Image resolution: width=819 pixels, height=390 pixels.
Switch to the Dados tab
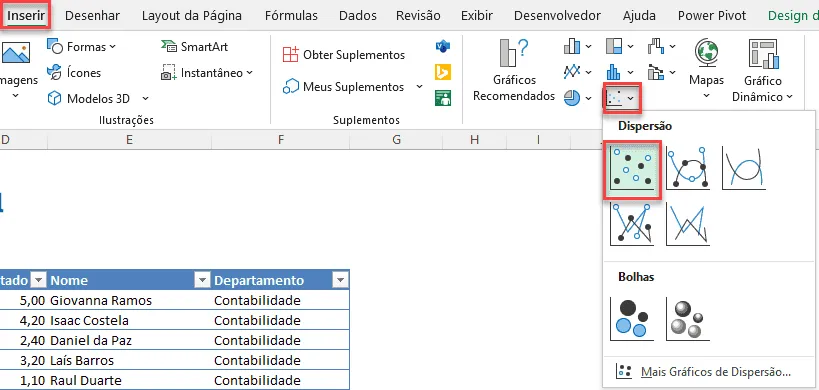358,16
